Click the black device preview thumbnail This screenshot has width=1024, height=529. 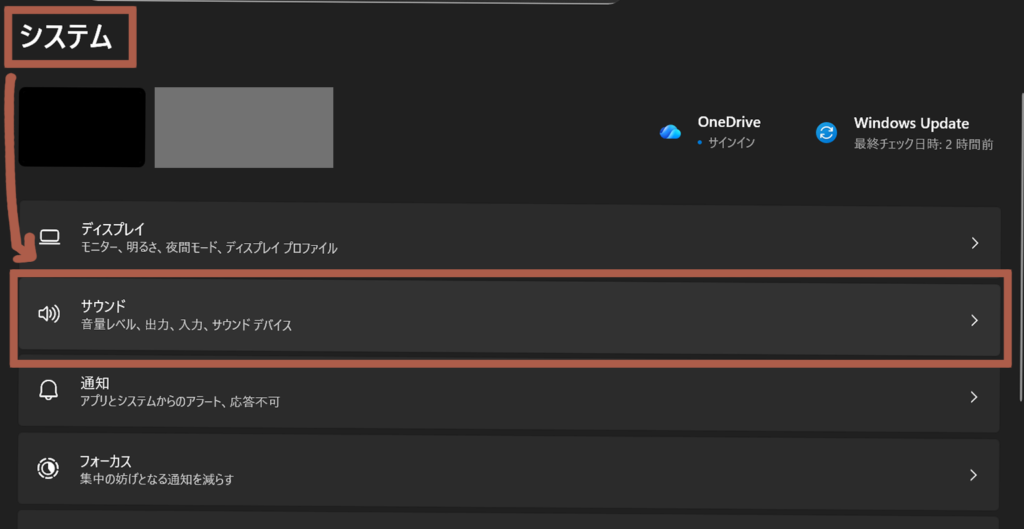82,127
